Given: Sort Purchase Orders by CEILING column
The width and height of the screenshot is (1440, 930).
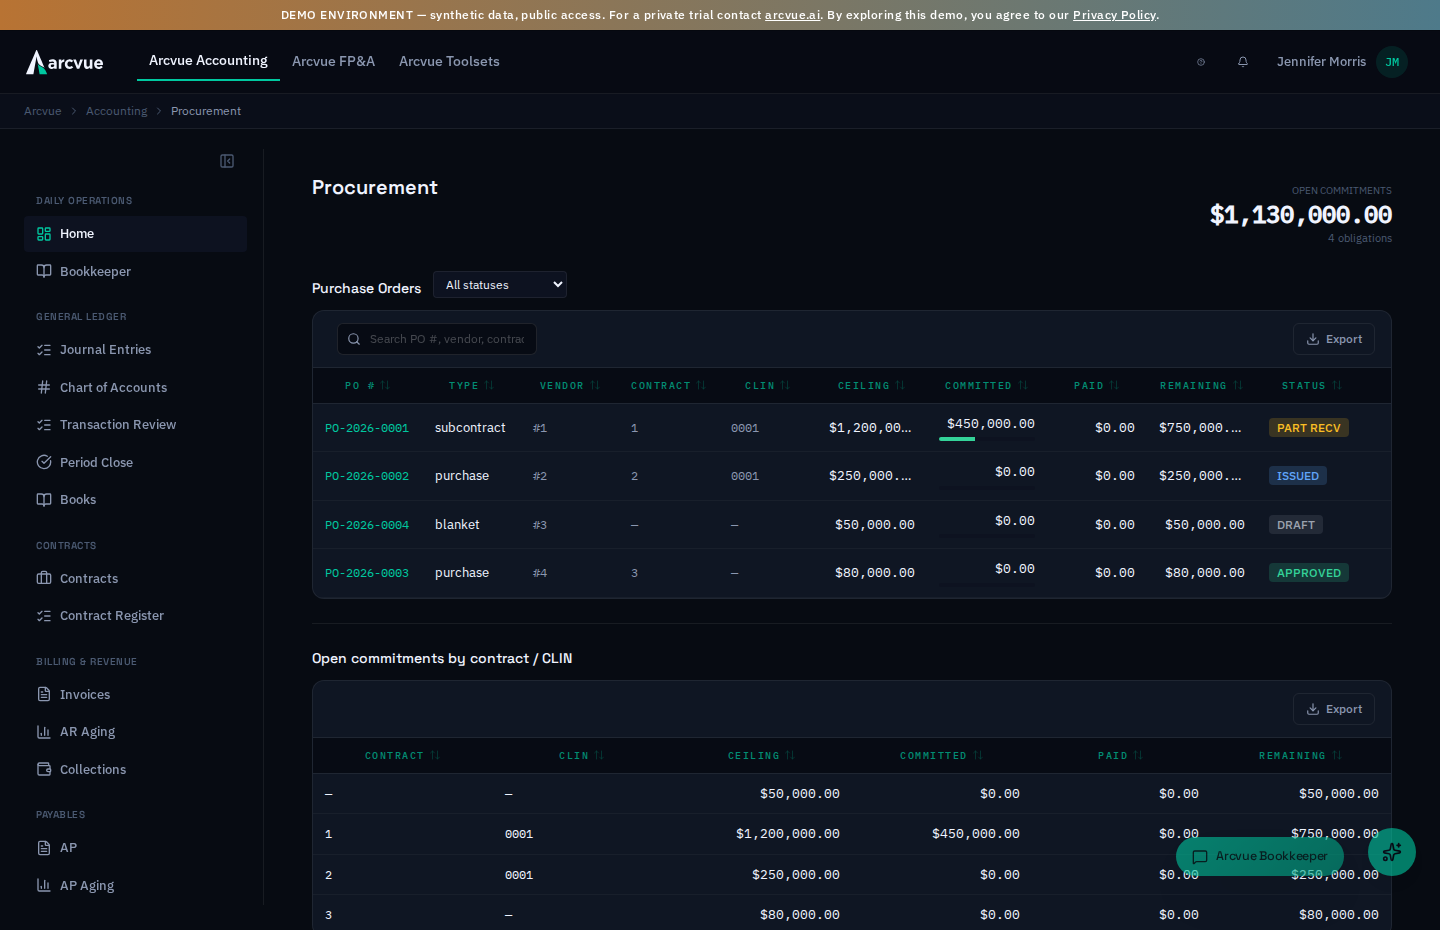Looking at the screenshot, I should coord(871,386).
